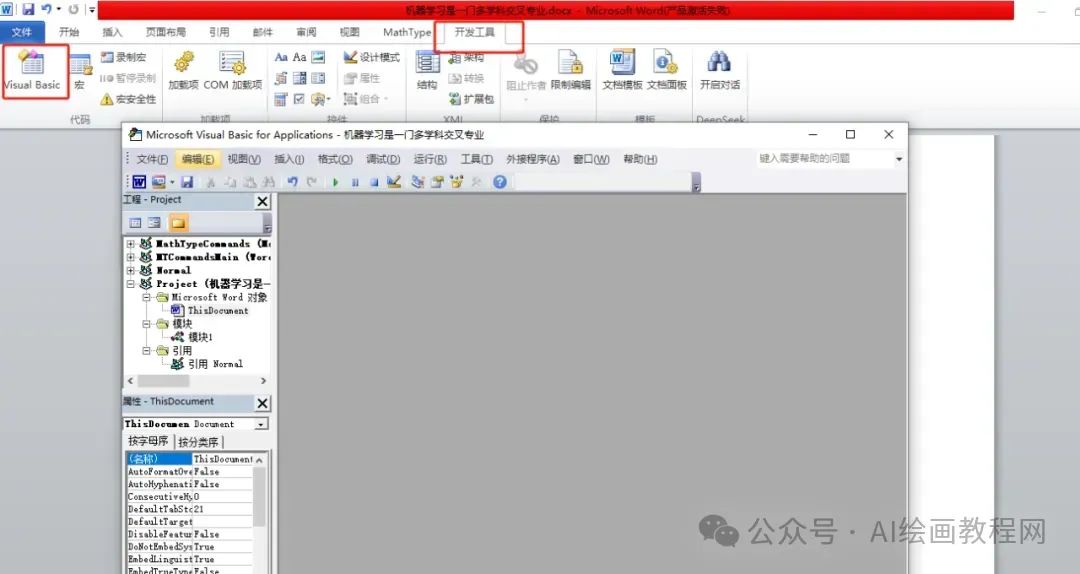1080x574 pixels.
Task: Click the 宏 (Macros) ribbon button
Action: click(x=80, y=72)
